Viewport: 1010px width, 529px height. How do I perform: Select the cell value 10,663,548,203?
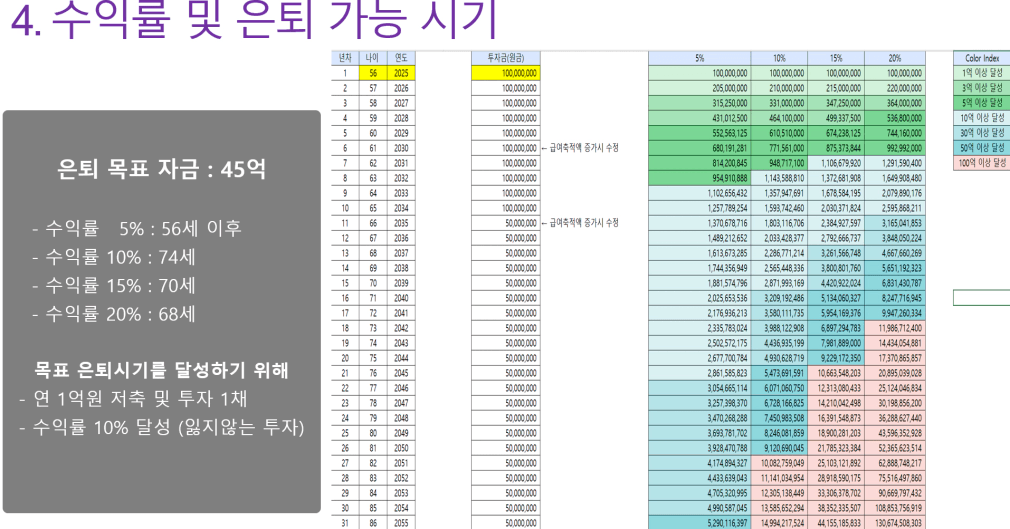tap(835, 373)
